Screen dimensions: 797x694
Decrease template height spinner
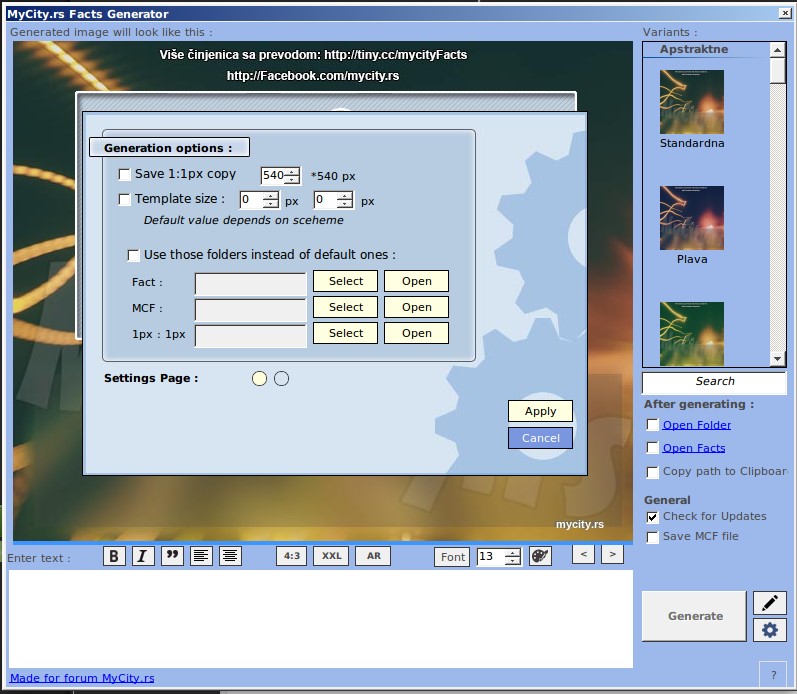(x=345, y=204)
